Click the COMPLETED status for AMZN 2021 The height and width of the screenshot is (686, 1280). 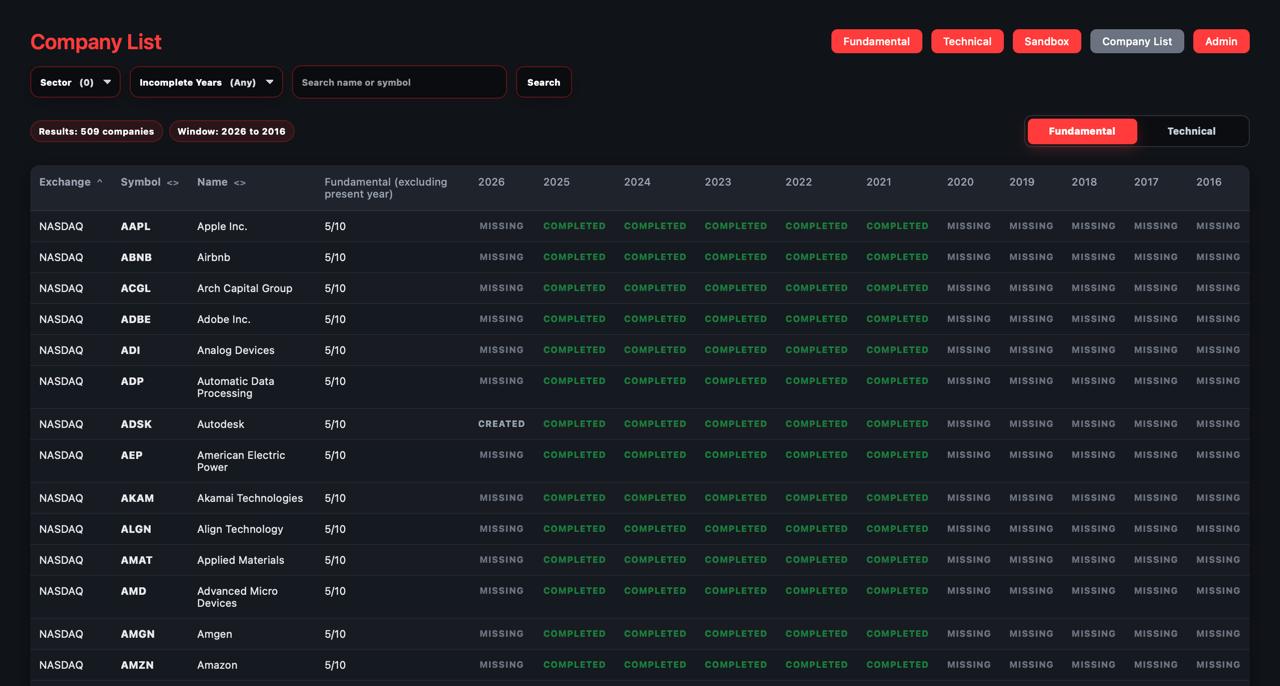click(897, 665)
